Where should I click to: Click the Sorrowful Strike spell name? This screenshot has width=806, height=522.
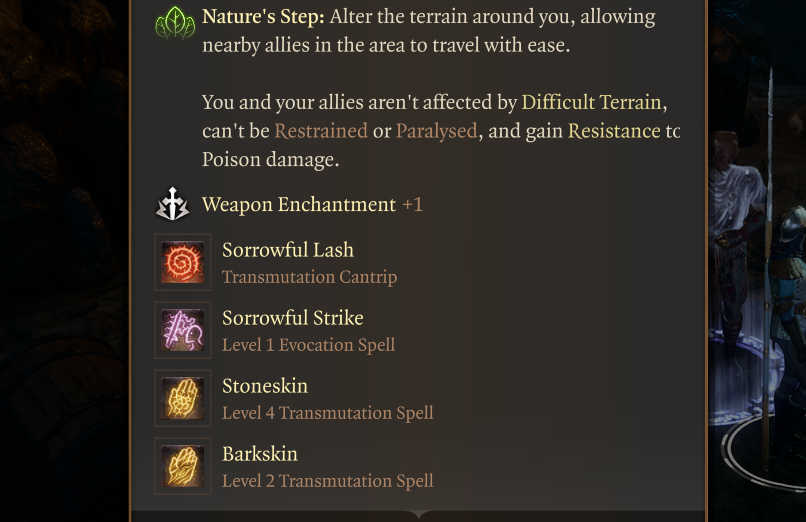[293, 318]
